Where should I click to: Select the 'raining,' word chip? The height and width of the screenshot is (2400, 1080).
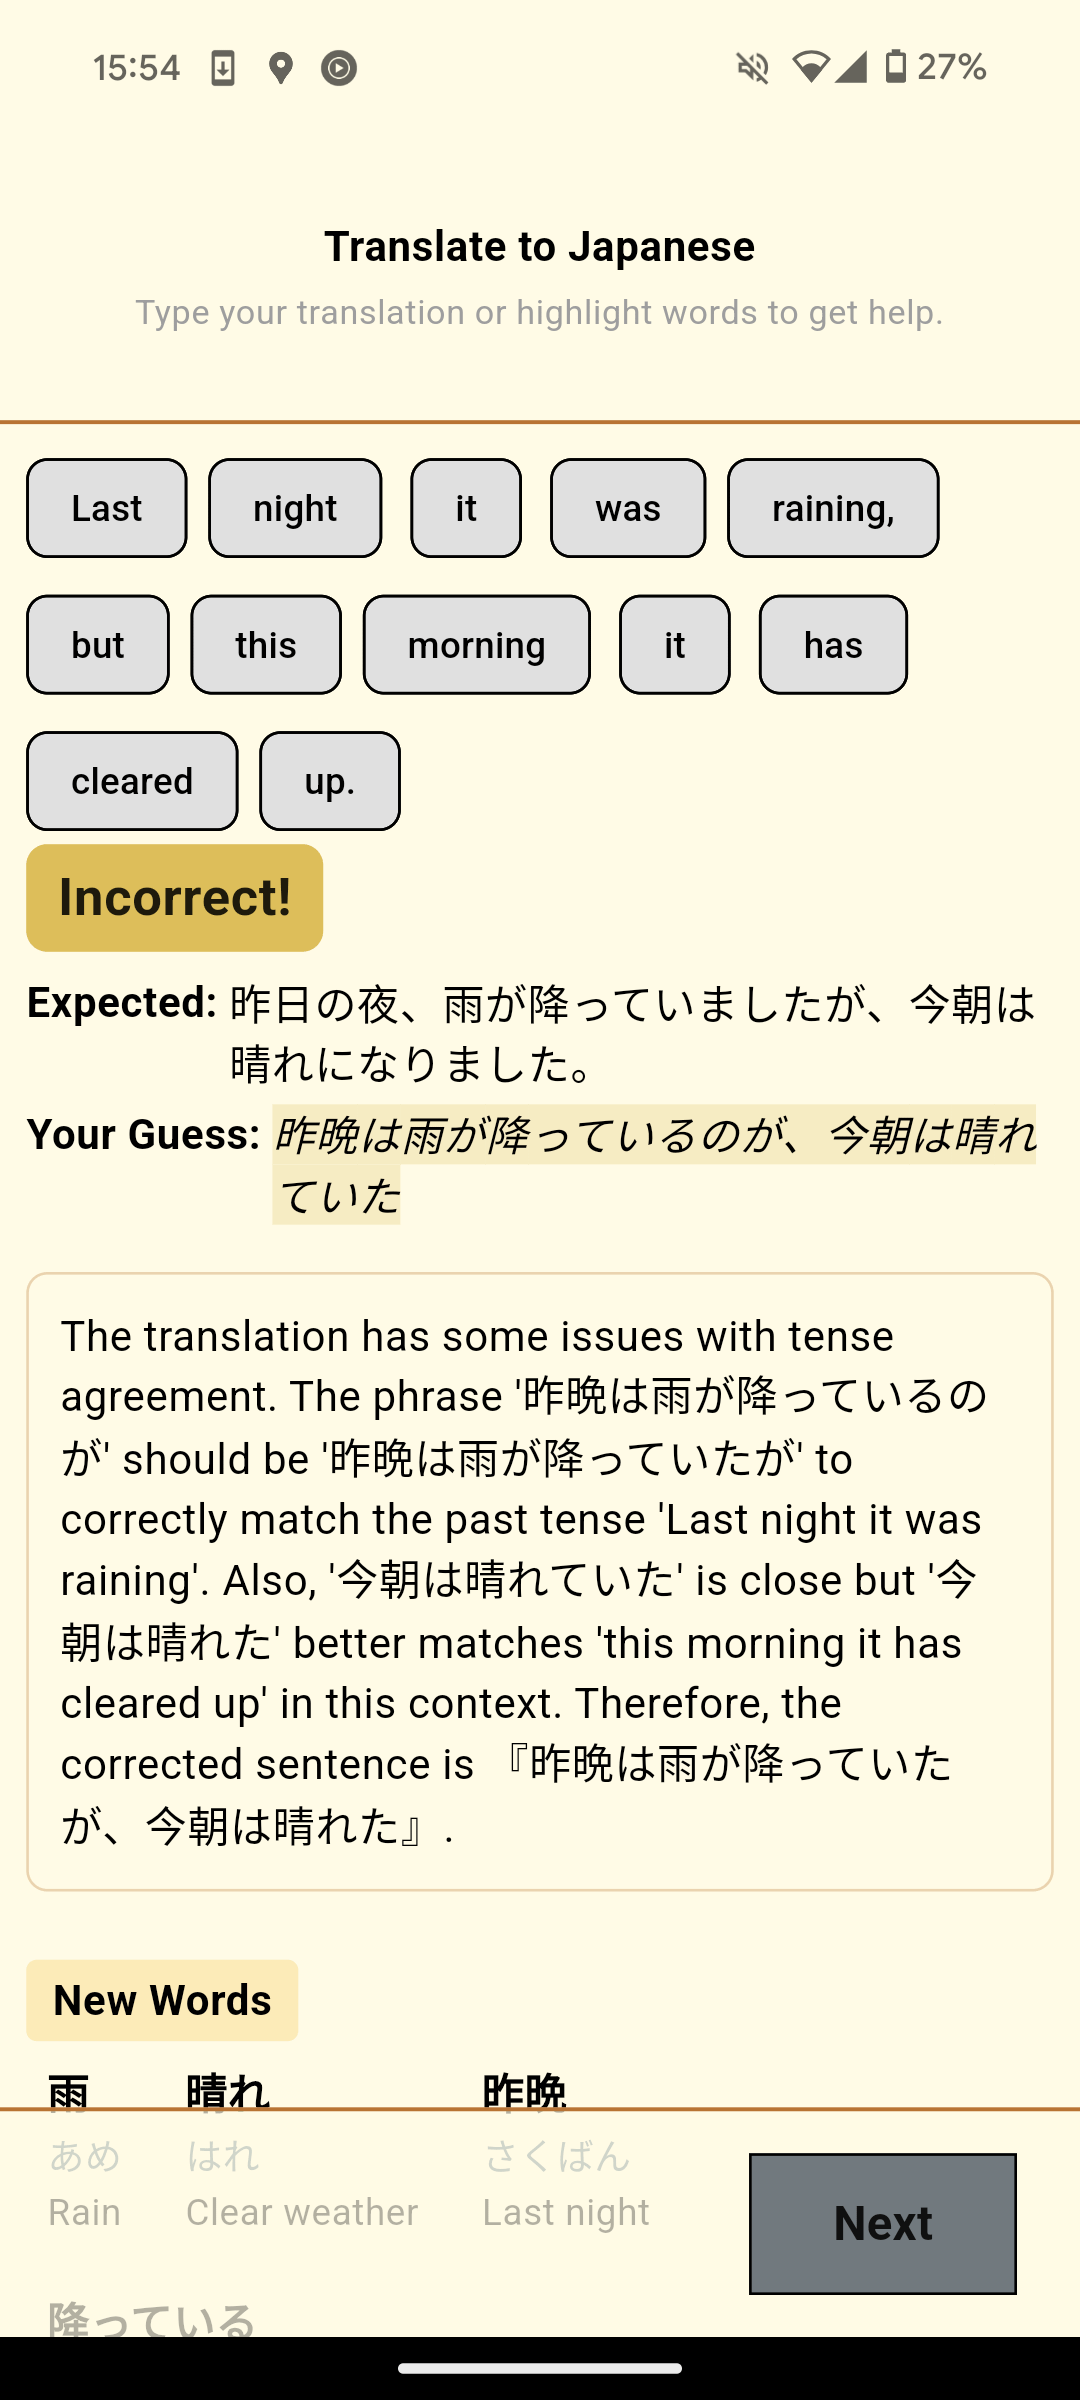point(833,508)
